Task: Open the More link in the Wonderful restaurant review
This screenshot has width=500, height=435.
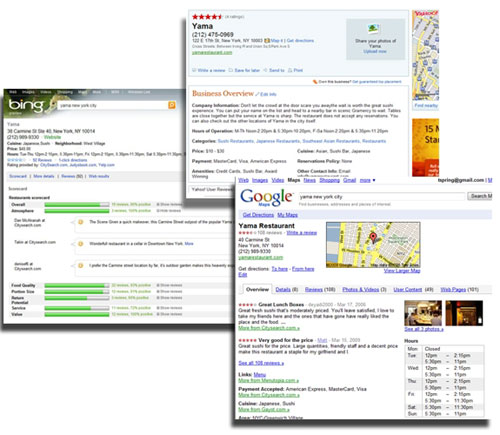Action: (x=189, y=244)
